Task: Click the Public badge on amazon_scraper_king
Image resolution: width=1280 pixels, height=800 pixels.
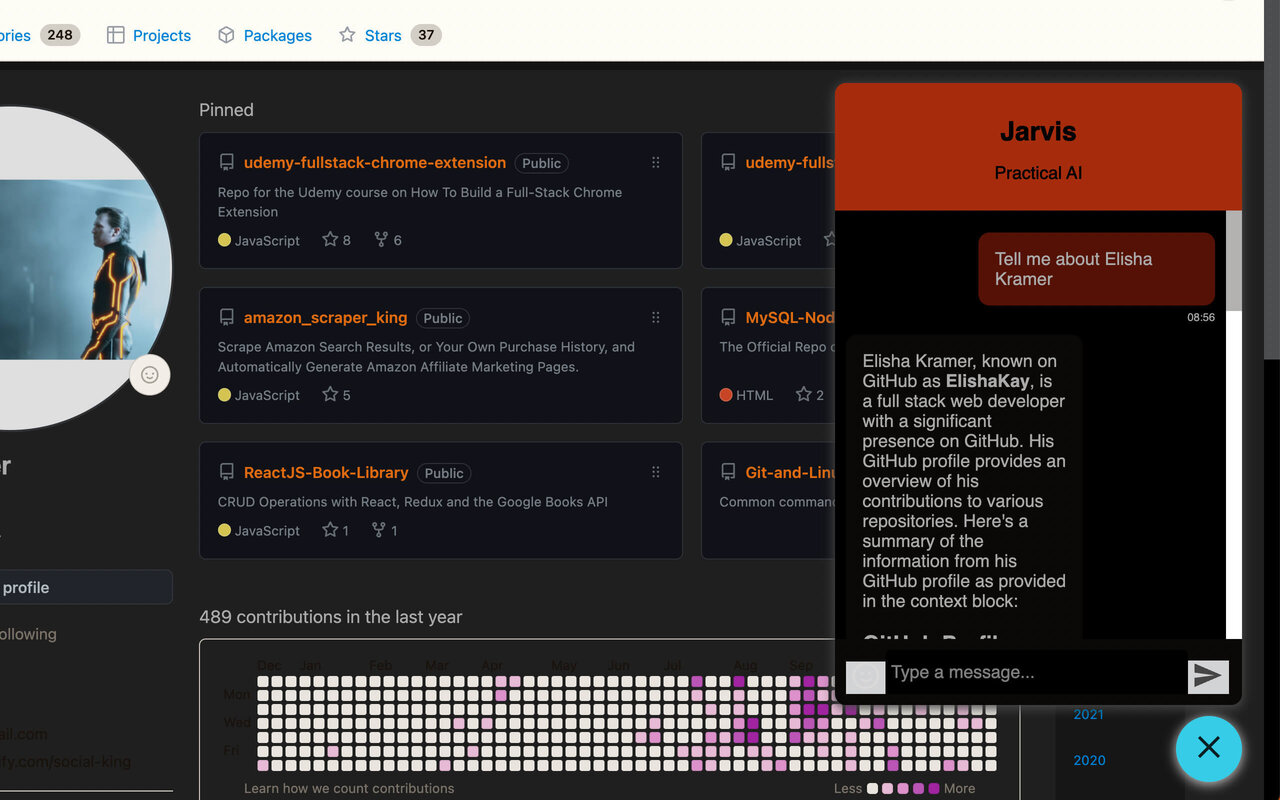Action: coord(443,318)
